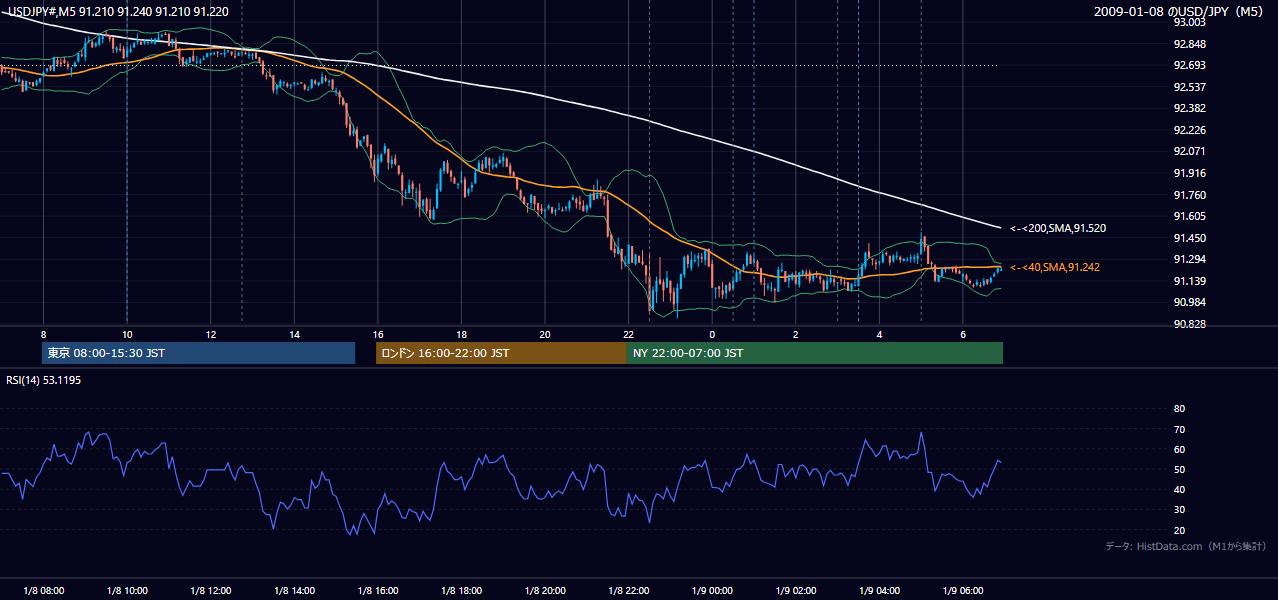Screen dimensions: 1278x600
Task: Click hour label 14 on price chart axis
Action: [x=294, y=334]
